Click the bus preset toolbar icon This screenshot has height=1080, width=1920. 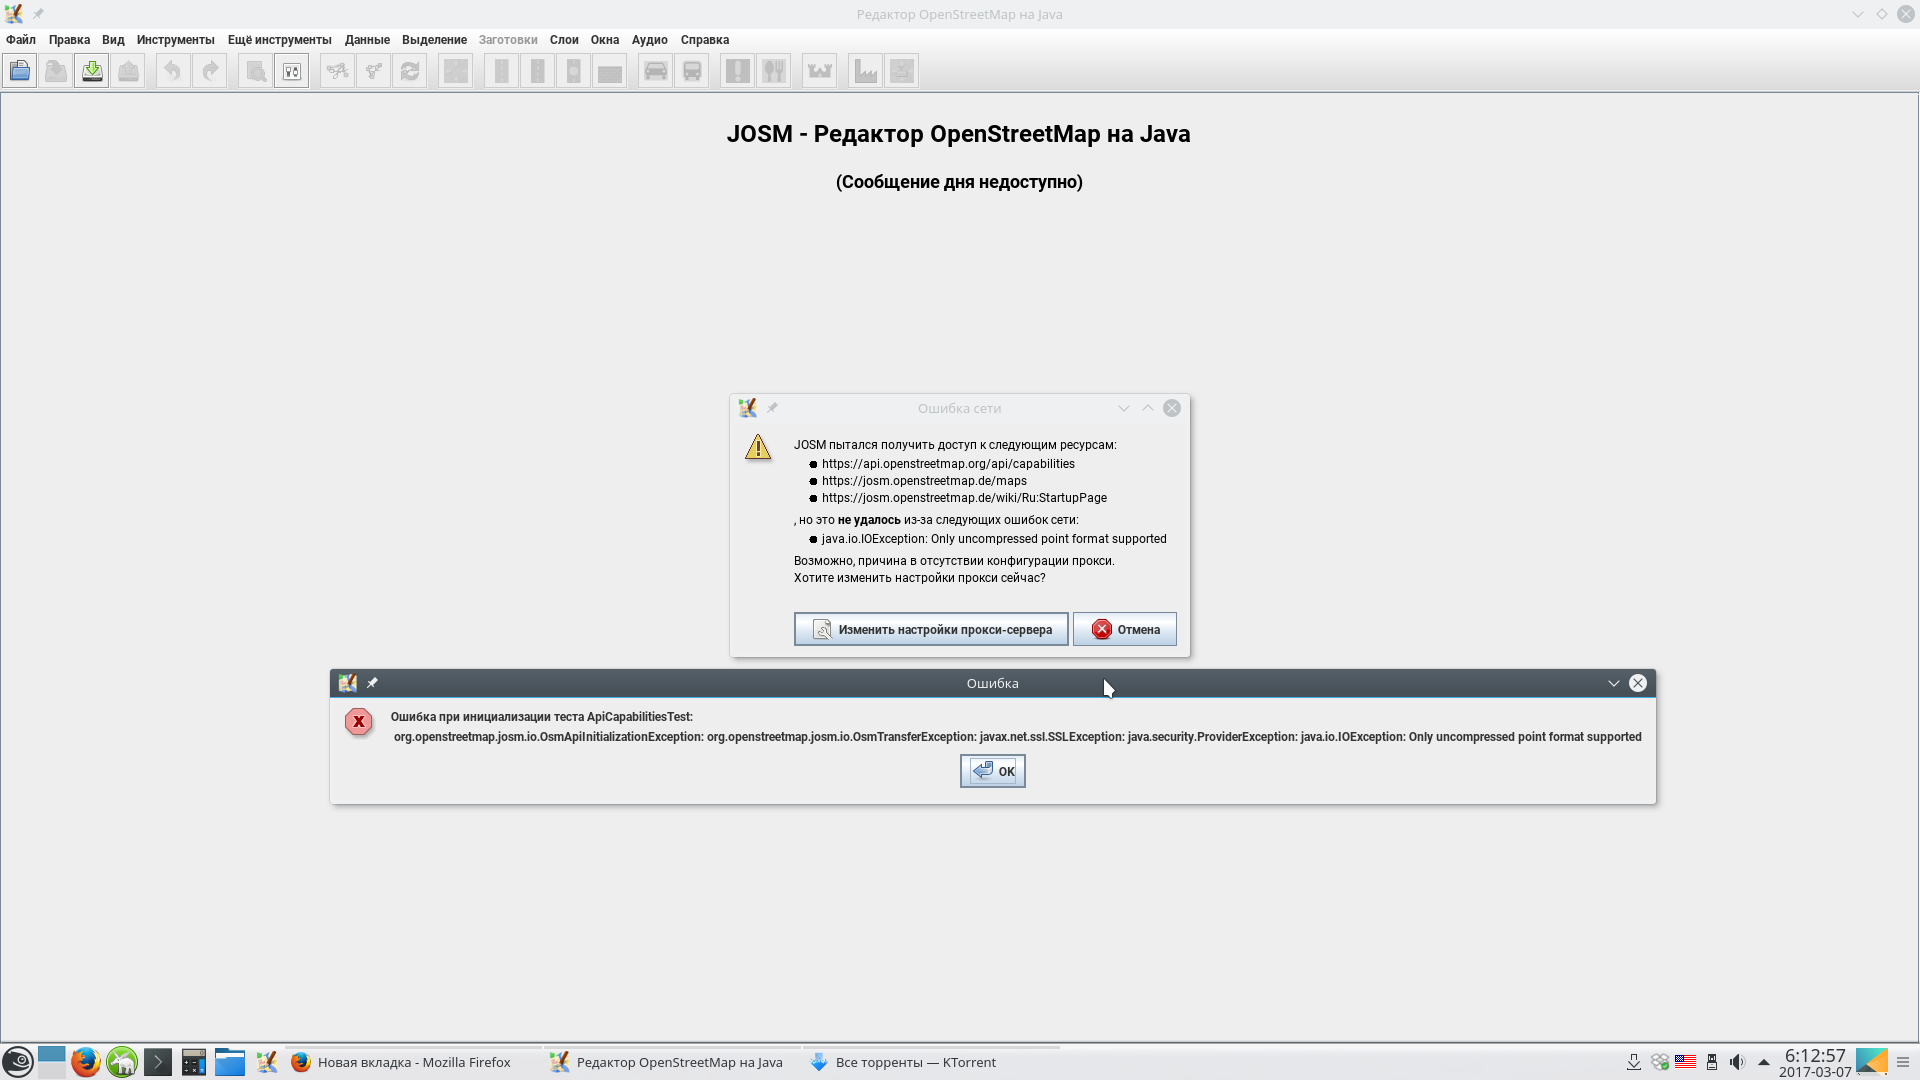[x=692, y=71]
